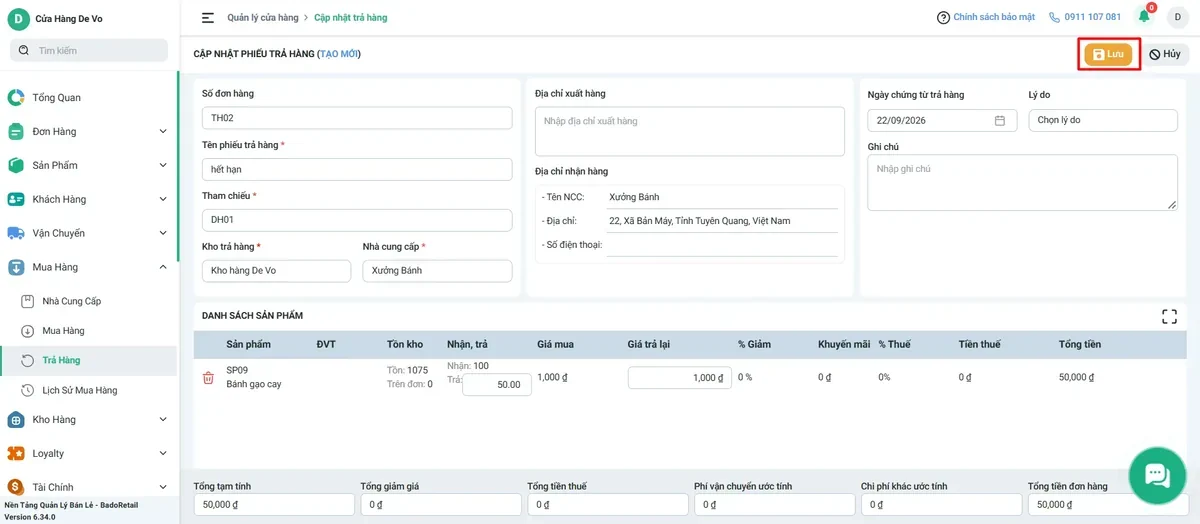Click the Tìm kiếm search box
The height and width of the screenshot is (524, 1200).
(x=89, y=50)
